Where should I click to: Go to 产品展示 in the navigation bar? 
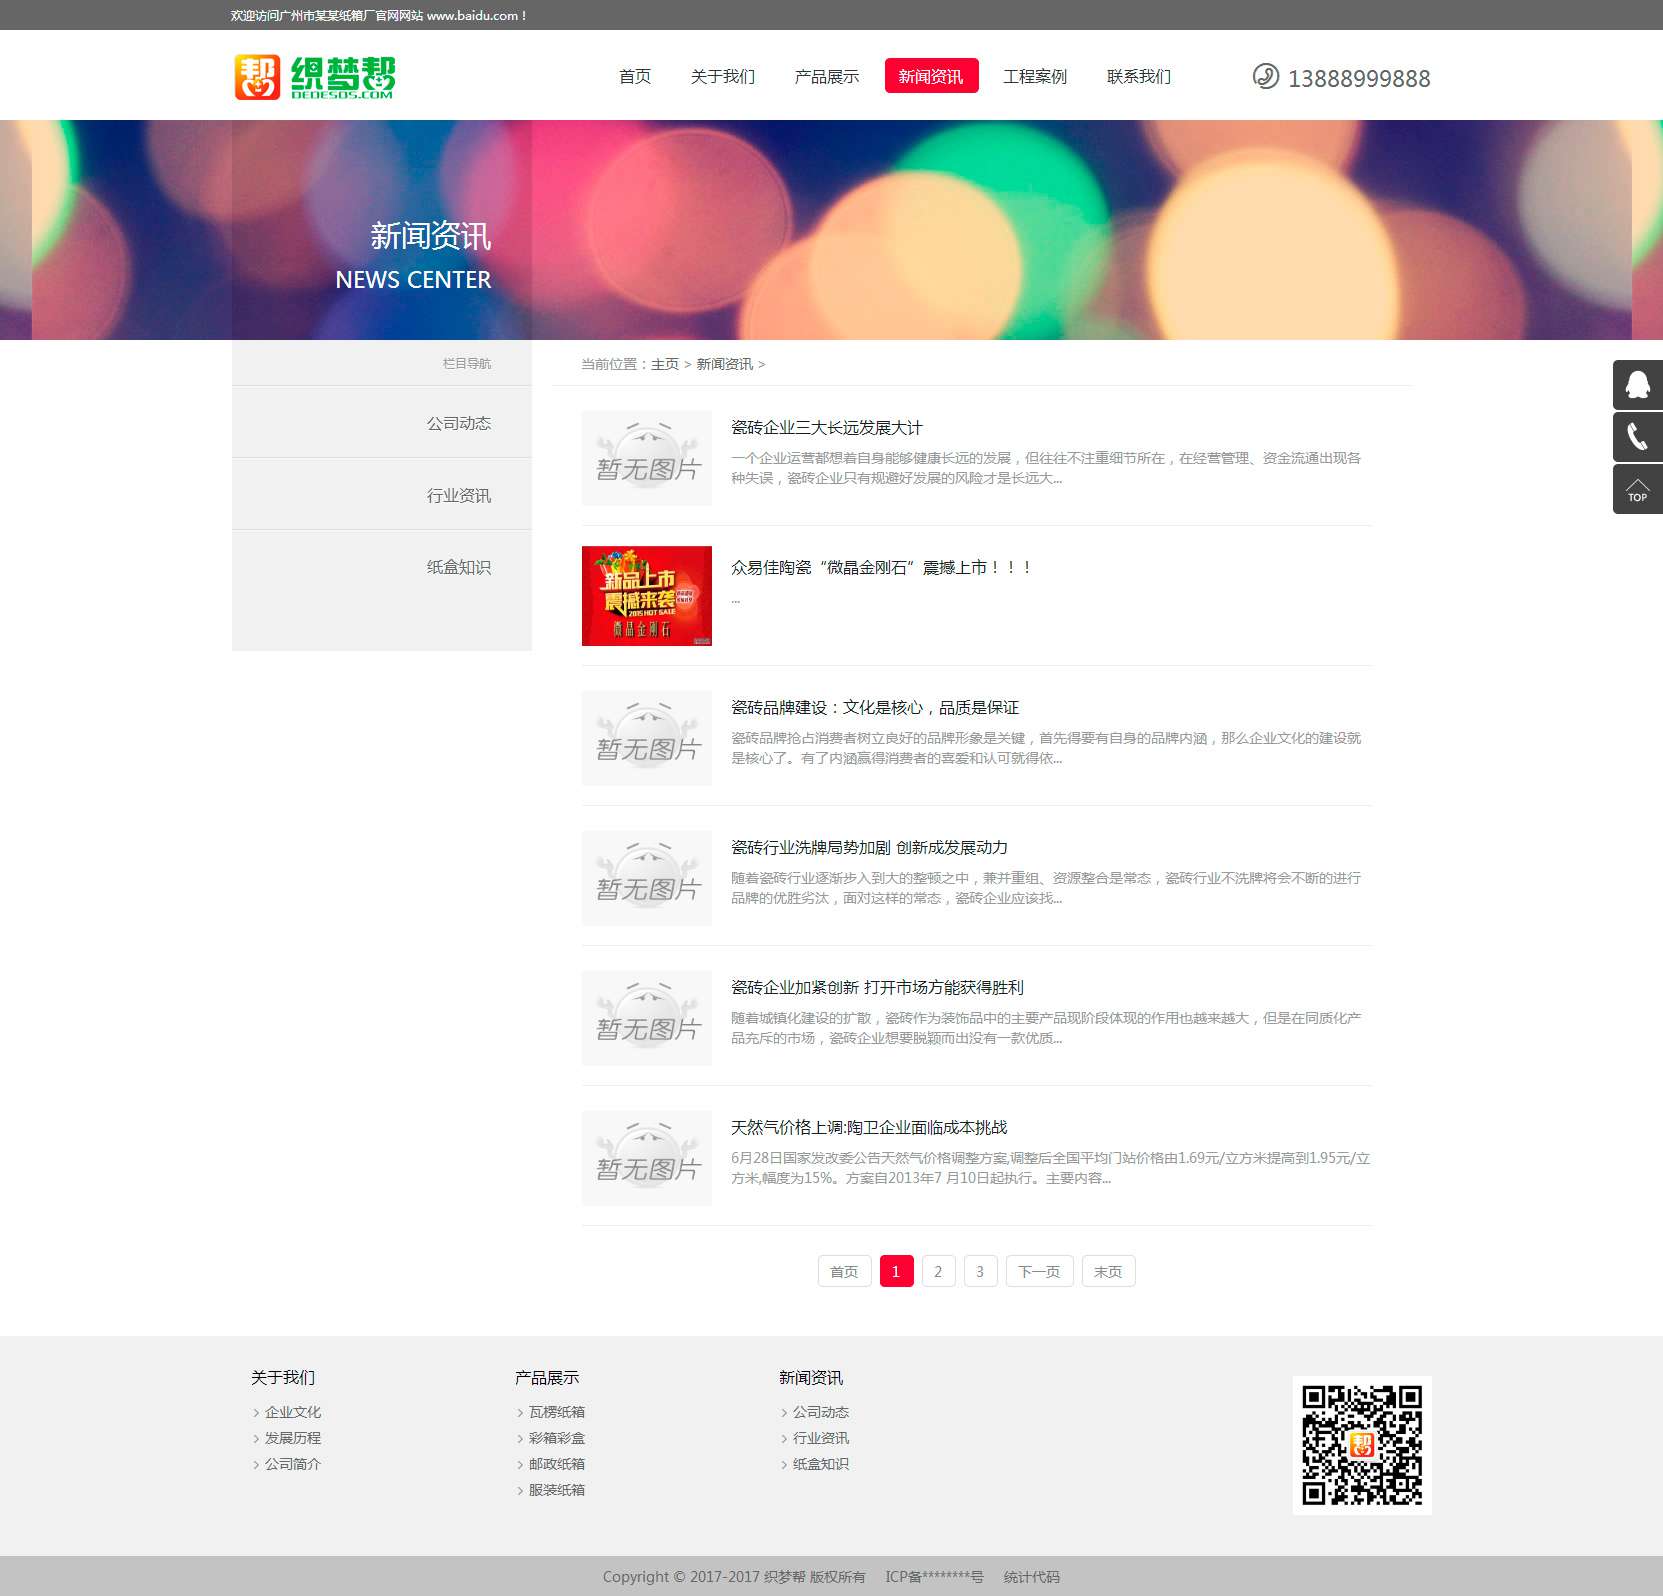(x=826, y=77)
